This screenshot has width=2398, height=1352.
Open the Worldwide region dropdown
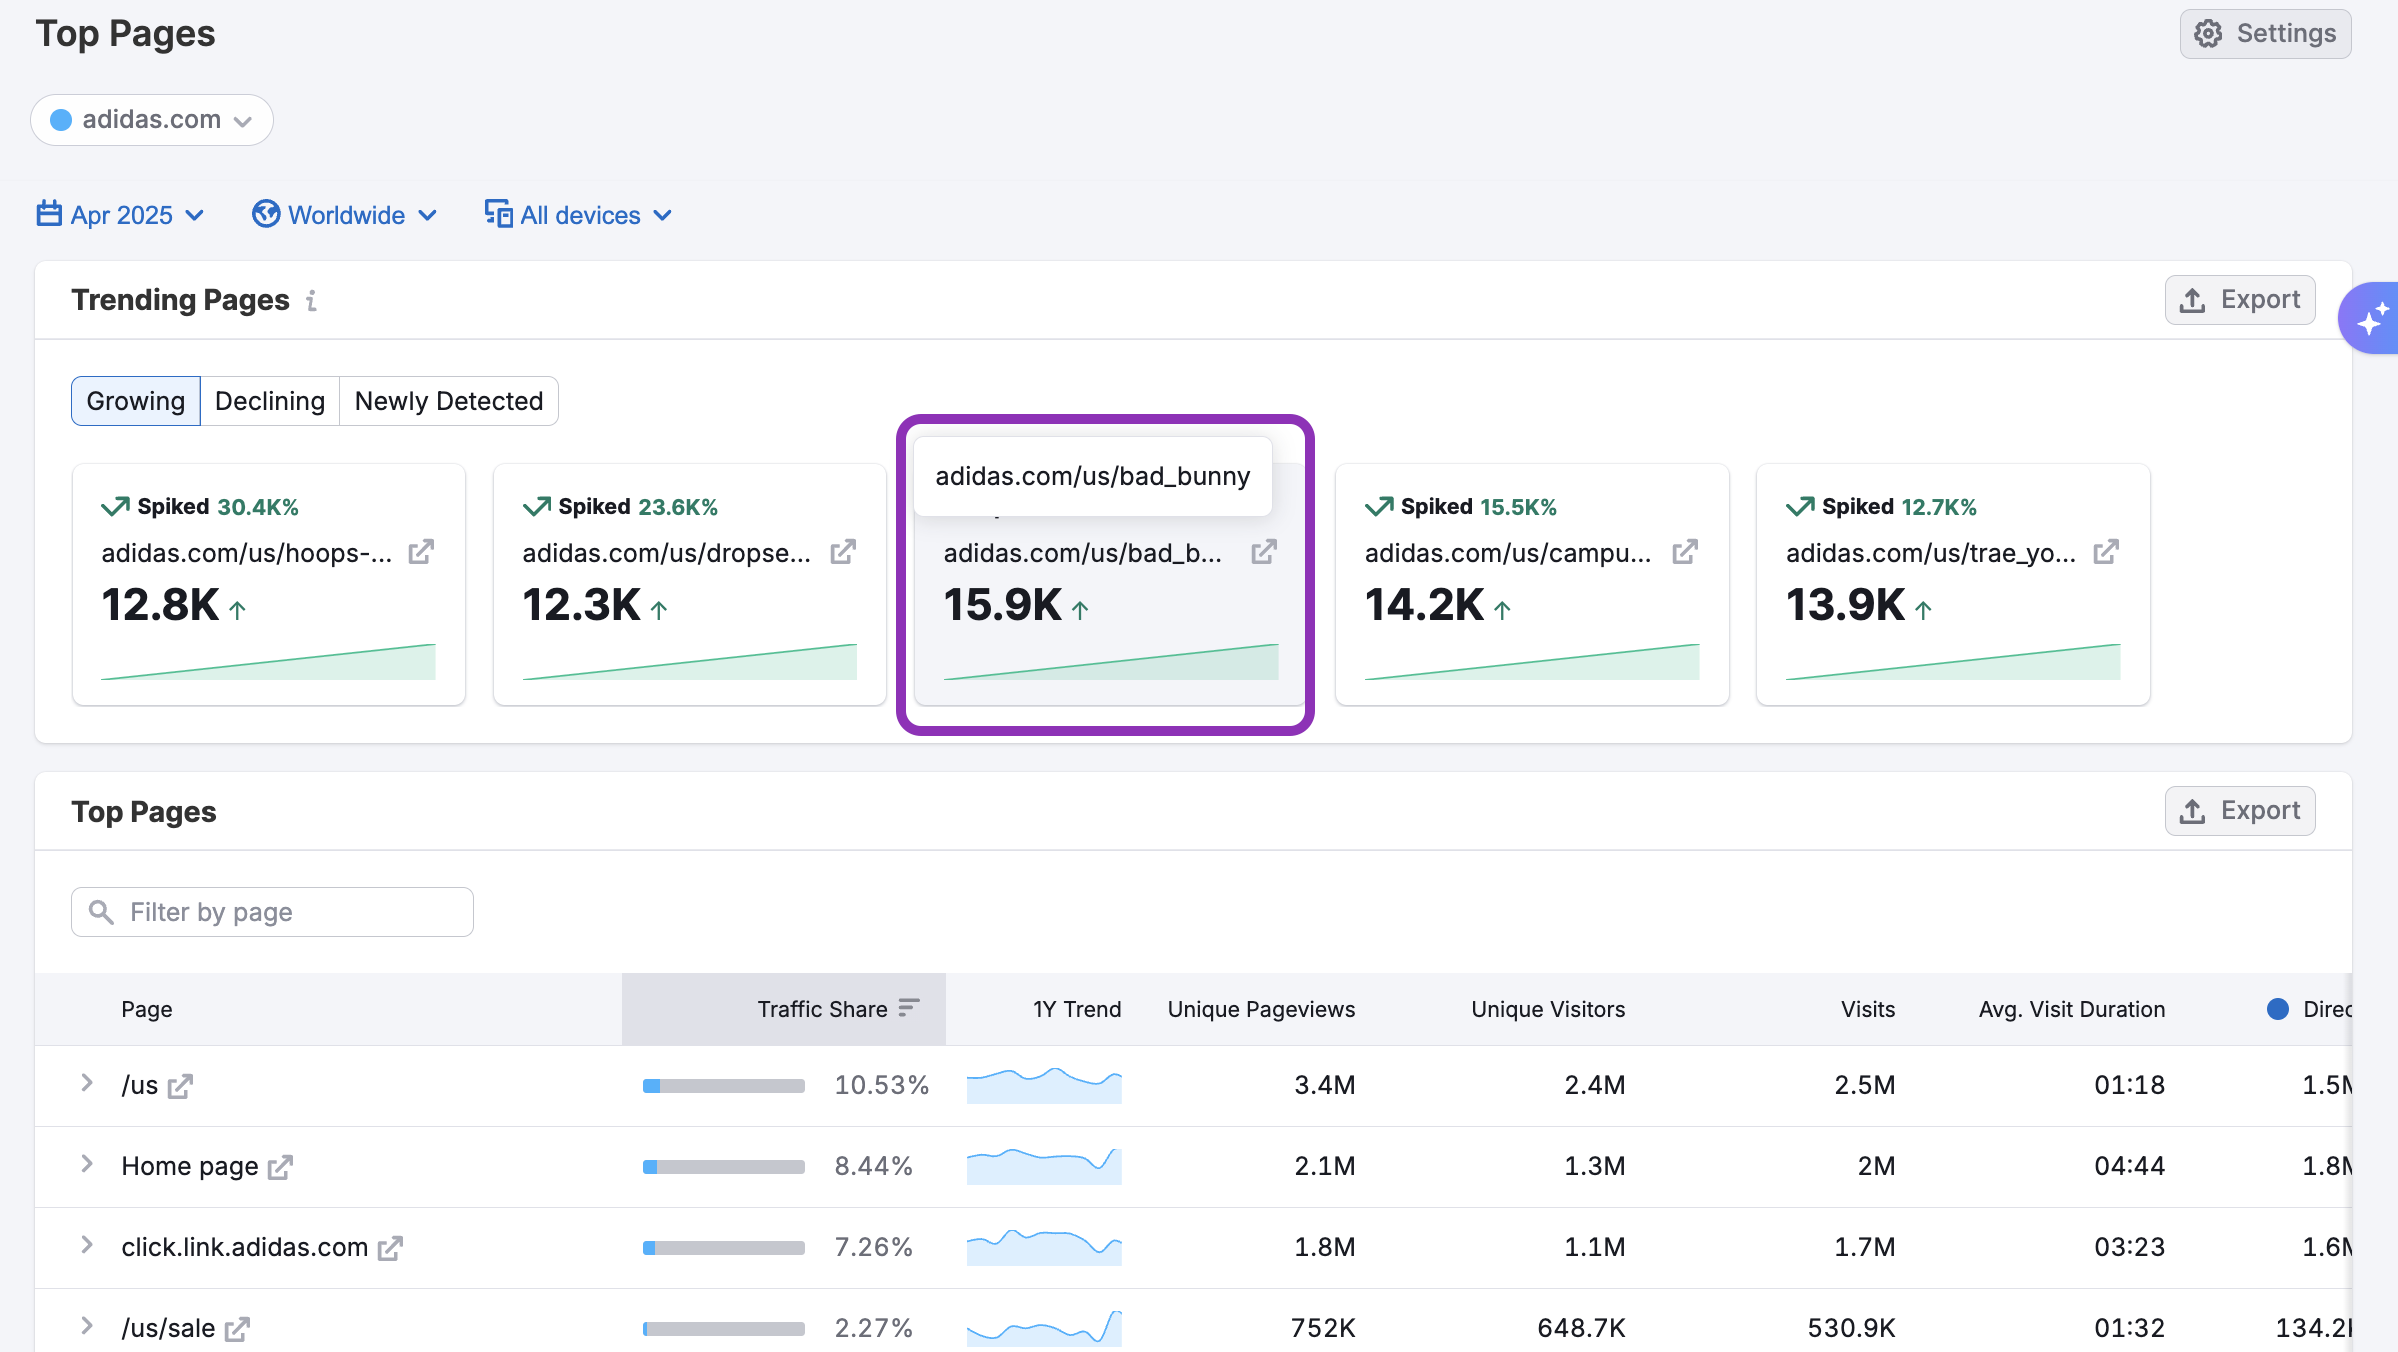pos(345,215)
